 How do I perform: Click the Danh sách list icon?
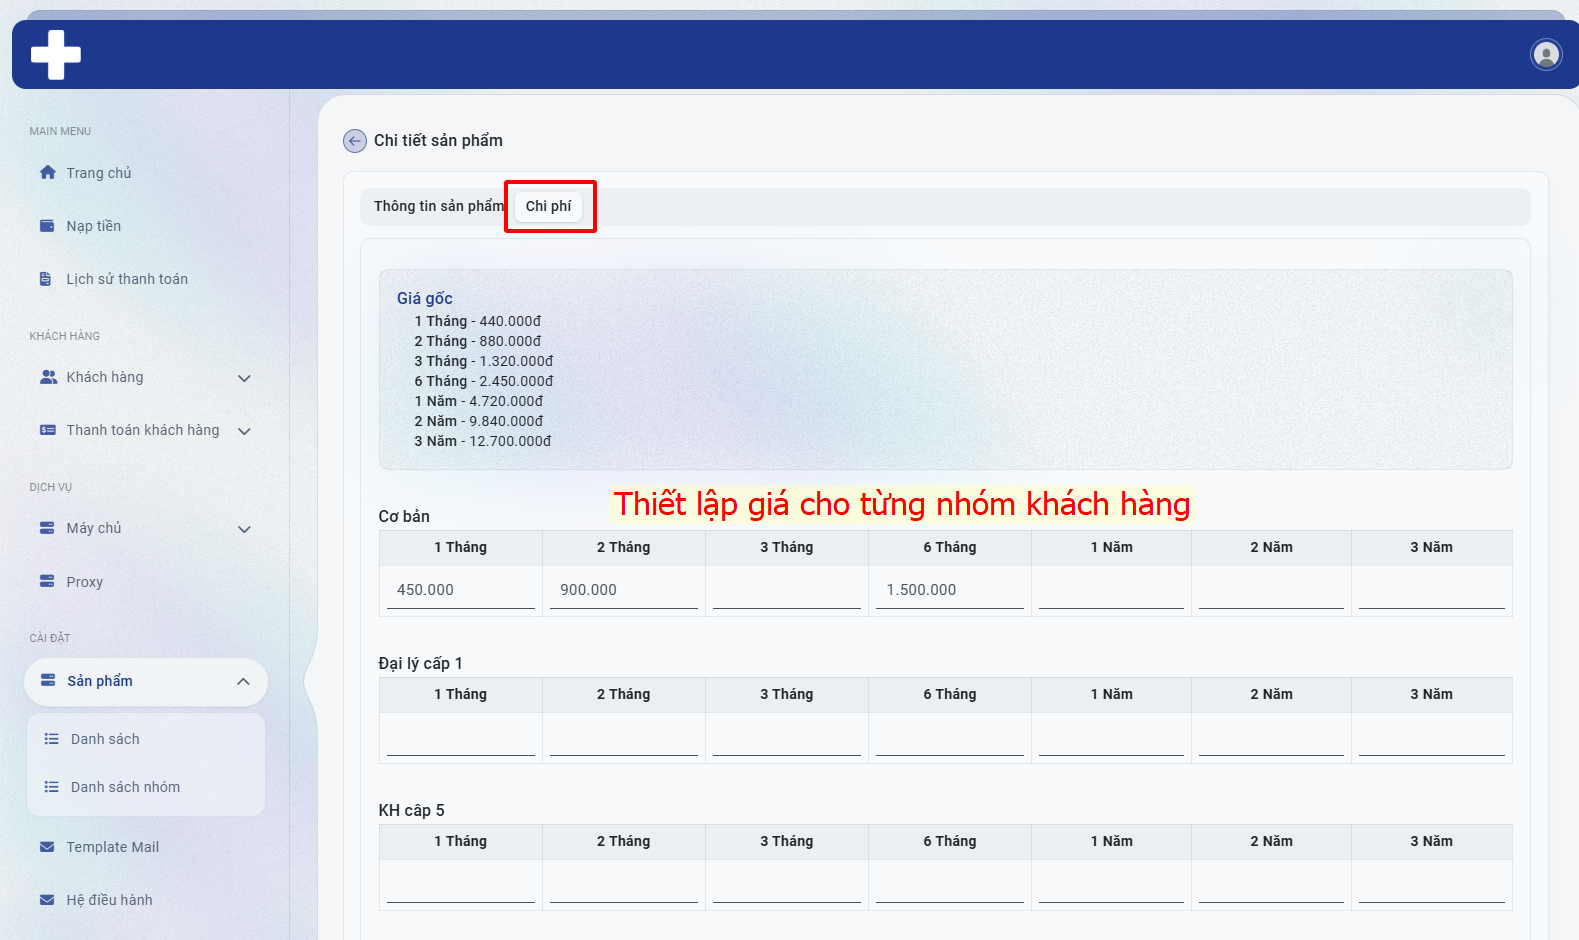point(52,739)
